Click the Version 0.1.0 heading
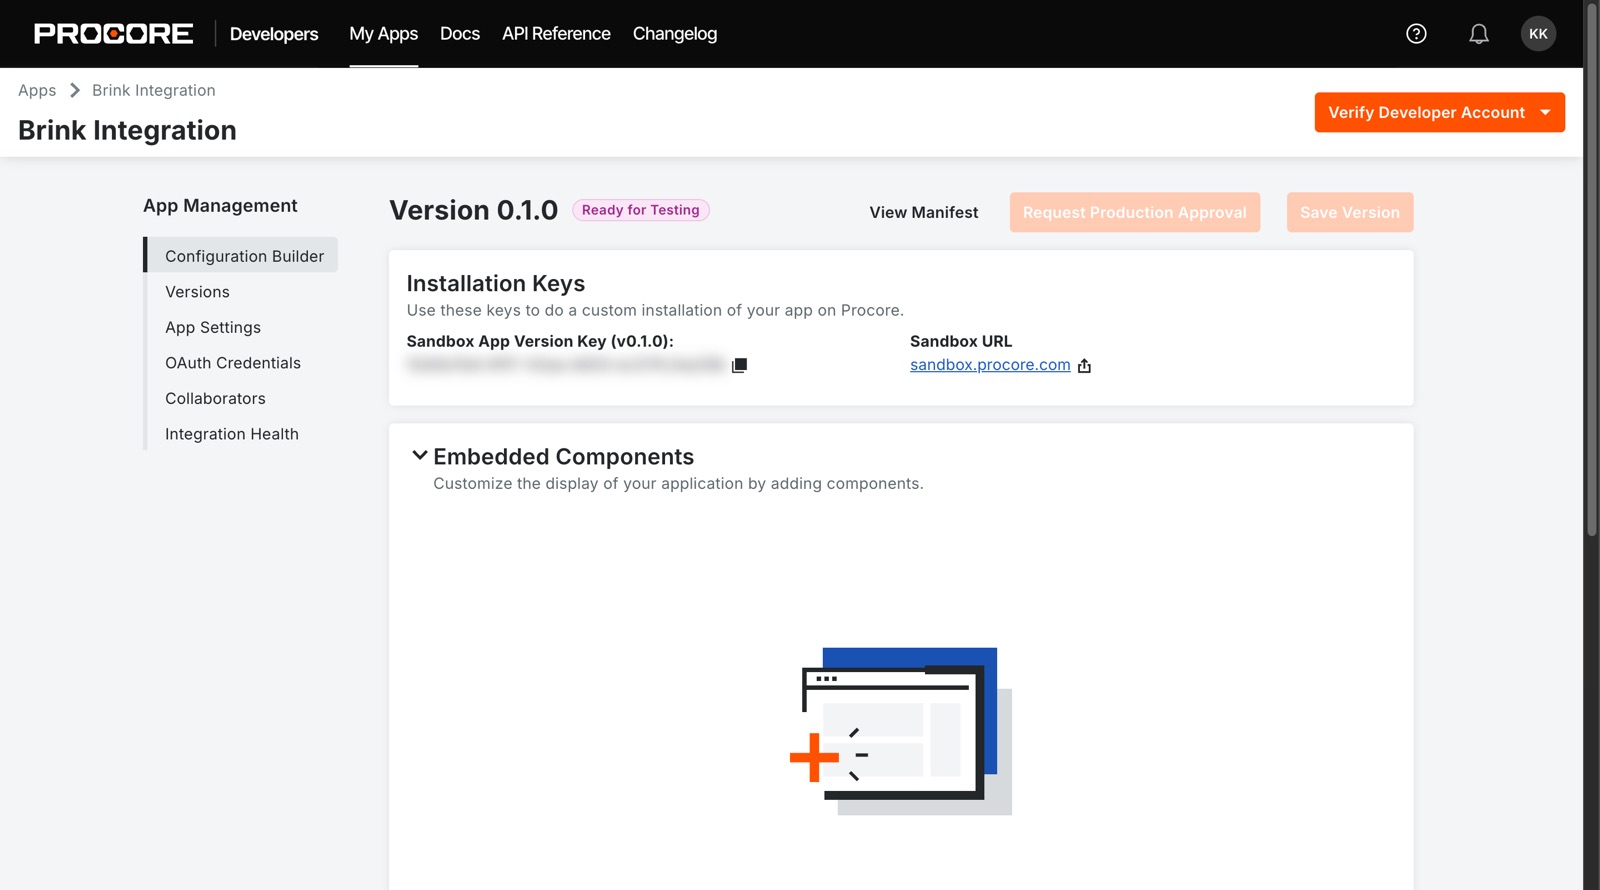This screenshot has width=1600, height=890. [473, 210]
